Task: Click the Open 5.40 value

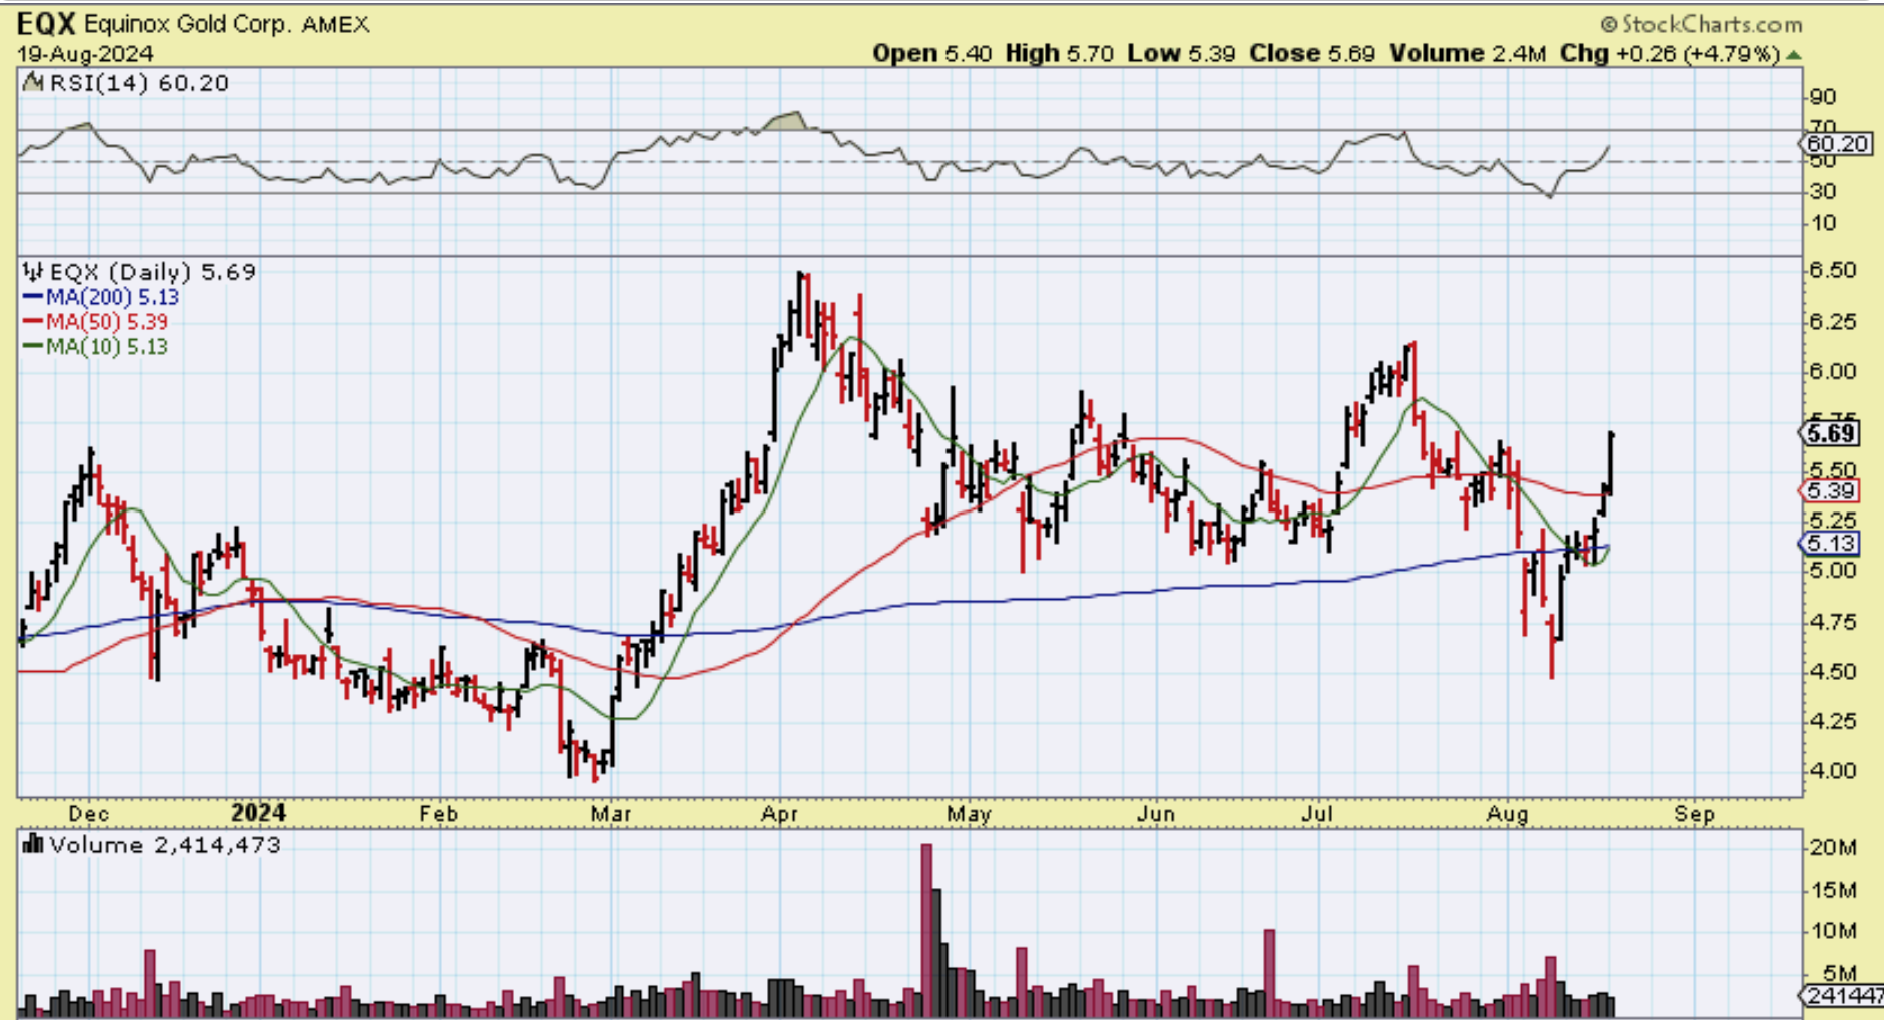Action: (x=932, y=53)
